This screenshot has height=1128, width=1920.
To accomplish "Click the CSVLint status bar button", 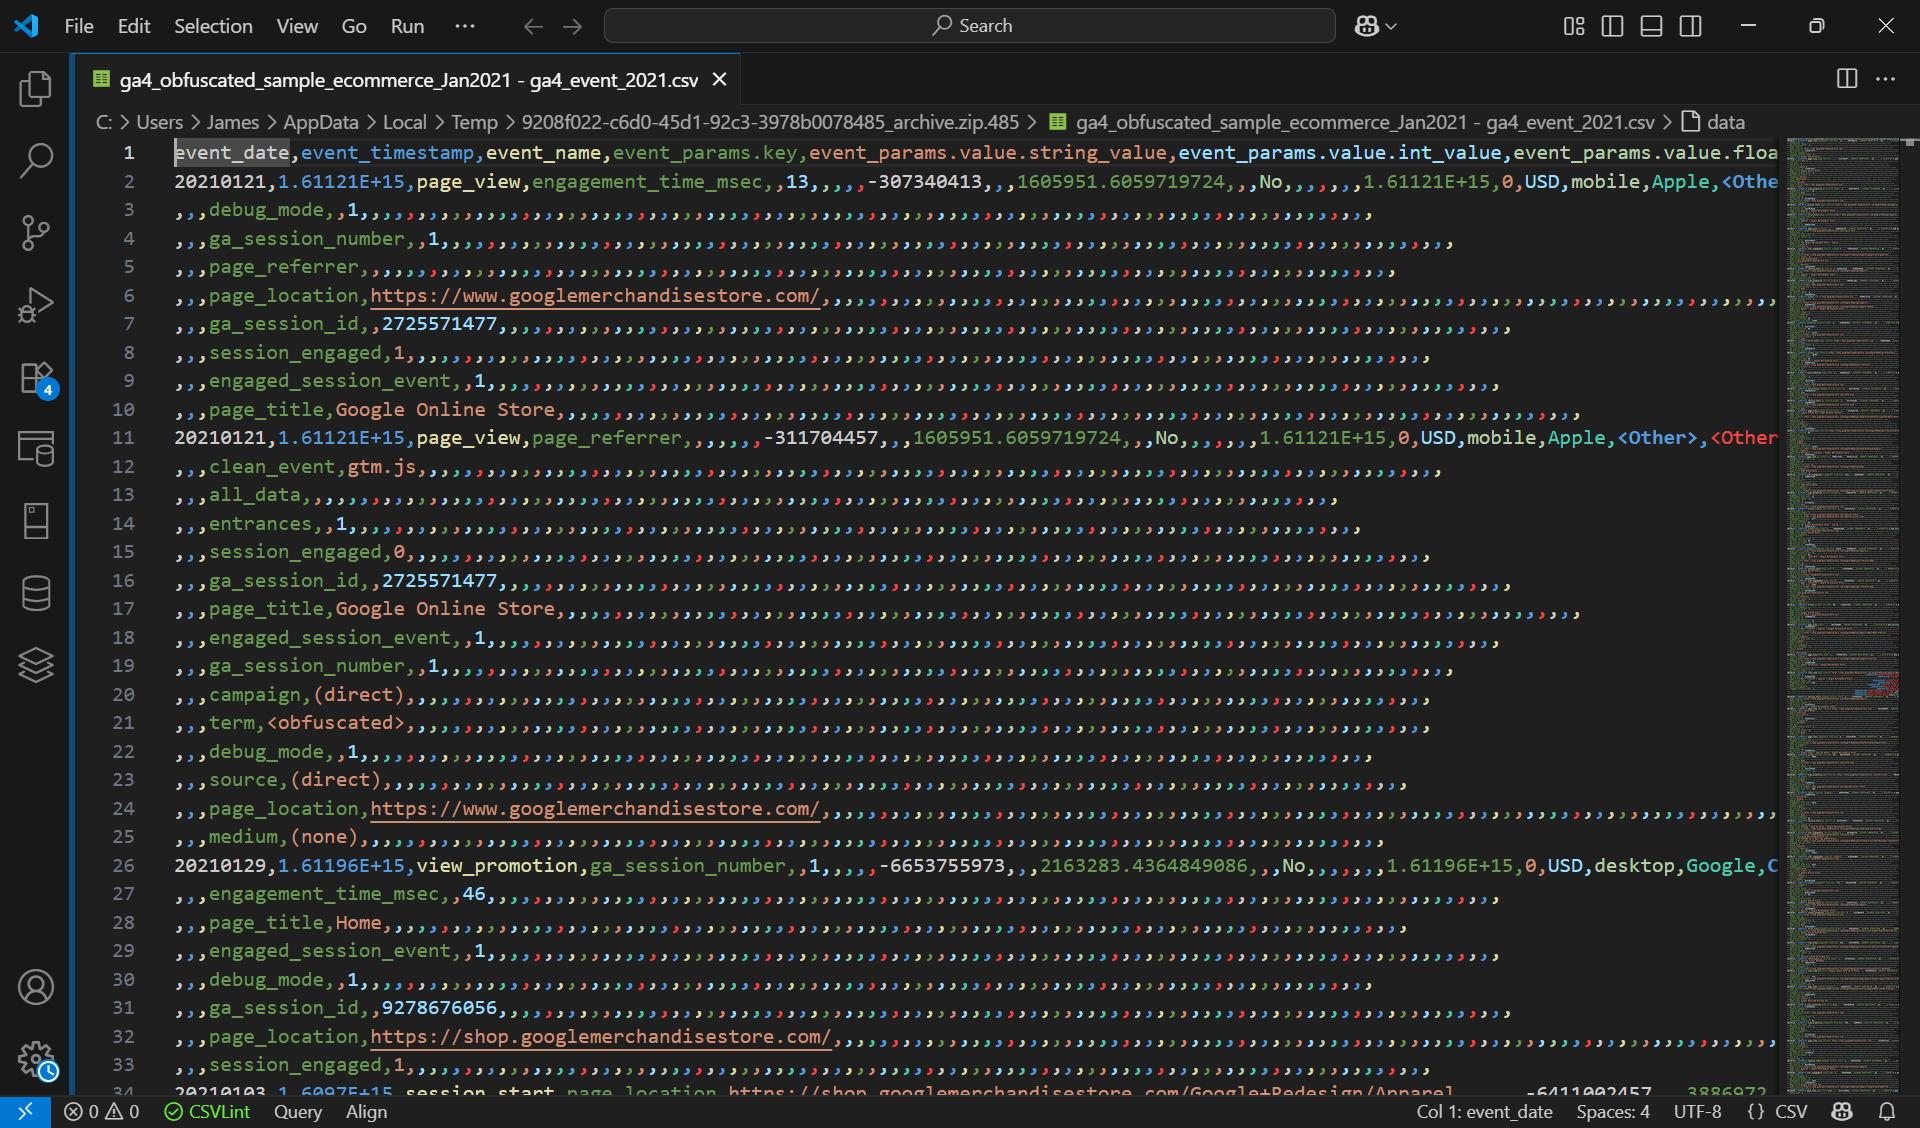I will point(208,1111).
